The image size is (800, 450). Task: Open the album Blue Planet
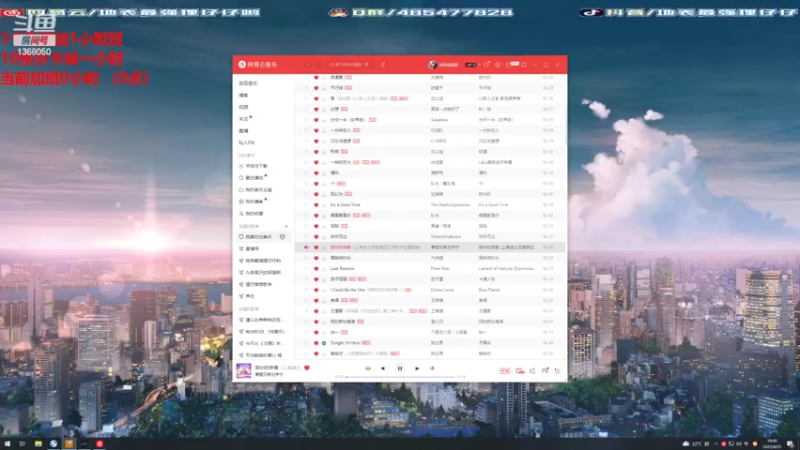point(489,290)
